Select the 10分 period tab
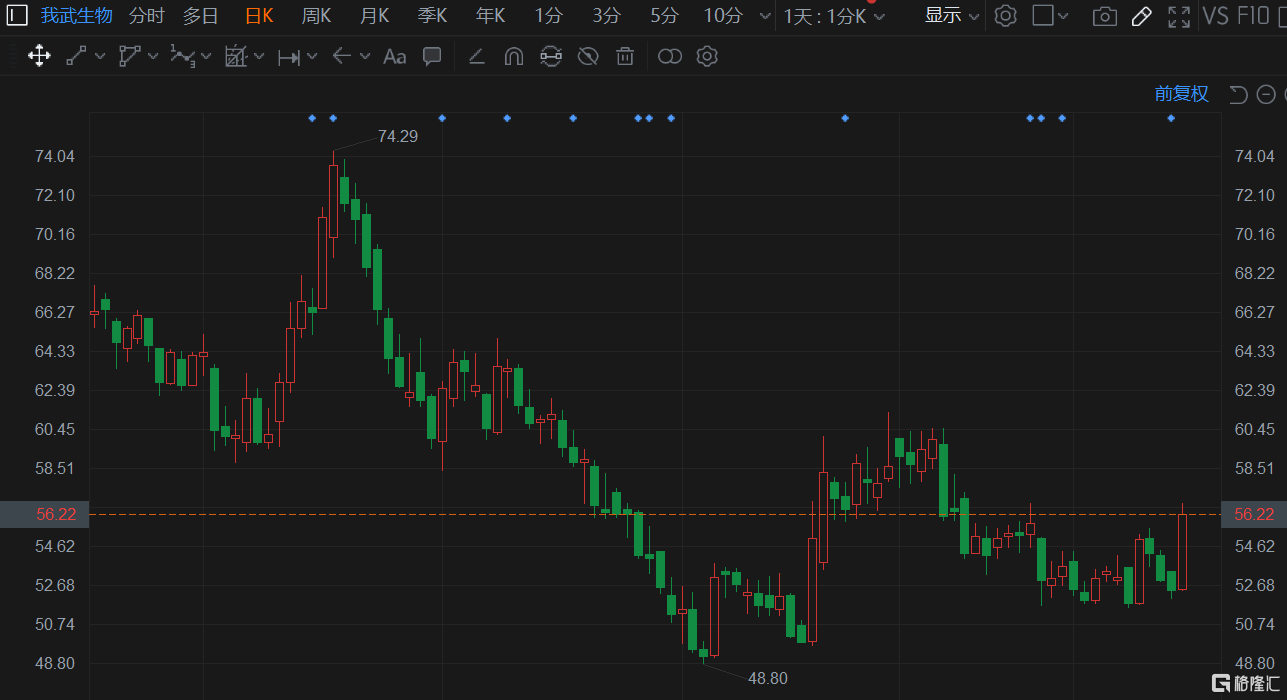This screenshot has height=700, width=1287. coord(723,16)
